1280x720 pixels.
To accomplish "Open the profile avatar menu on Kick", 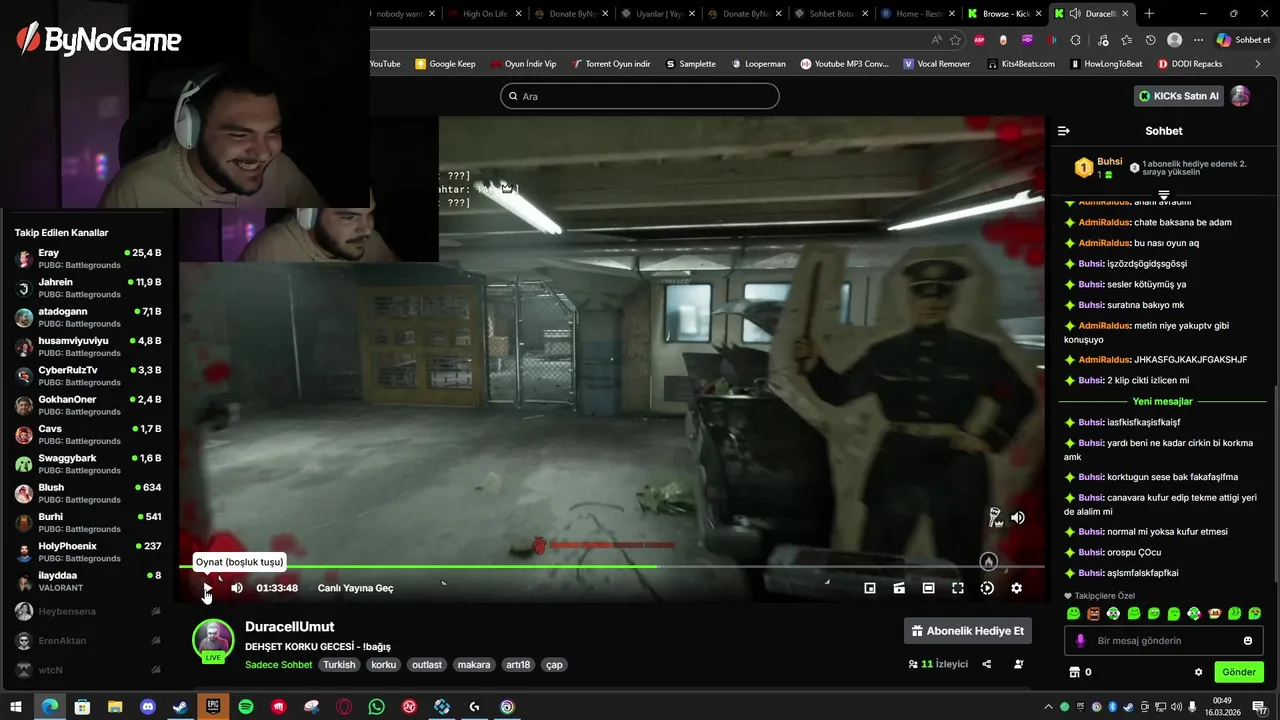I will click(x=1240, y=96).
